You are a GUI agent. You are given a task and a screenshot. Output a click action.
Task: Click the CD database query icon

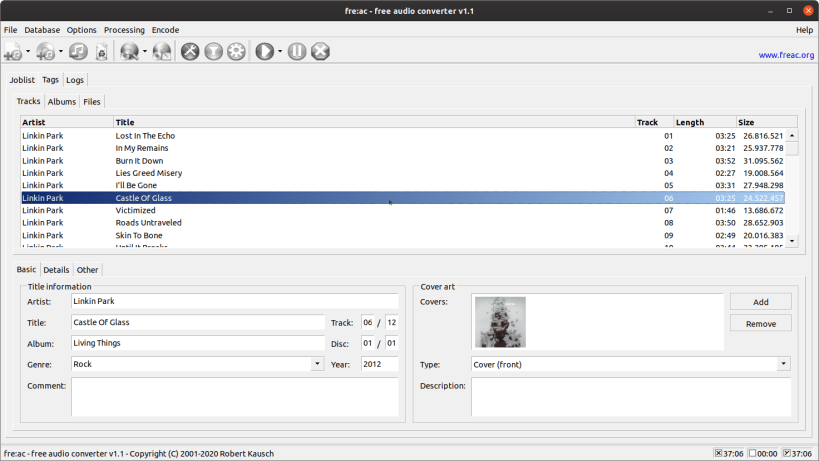point(129,52)
